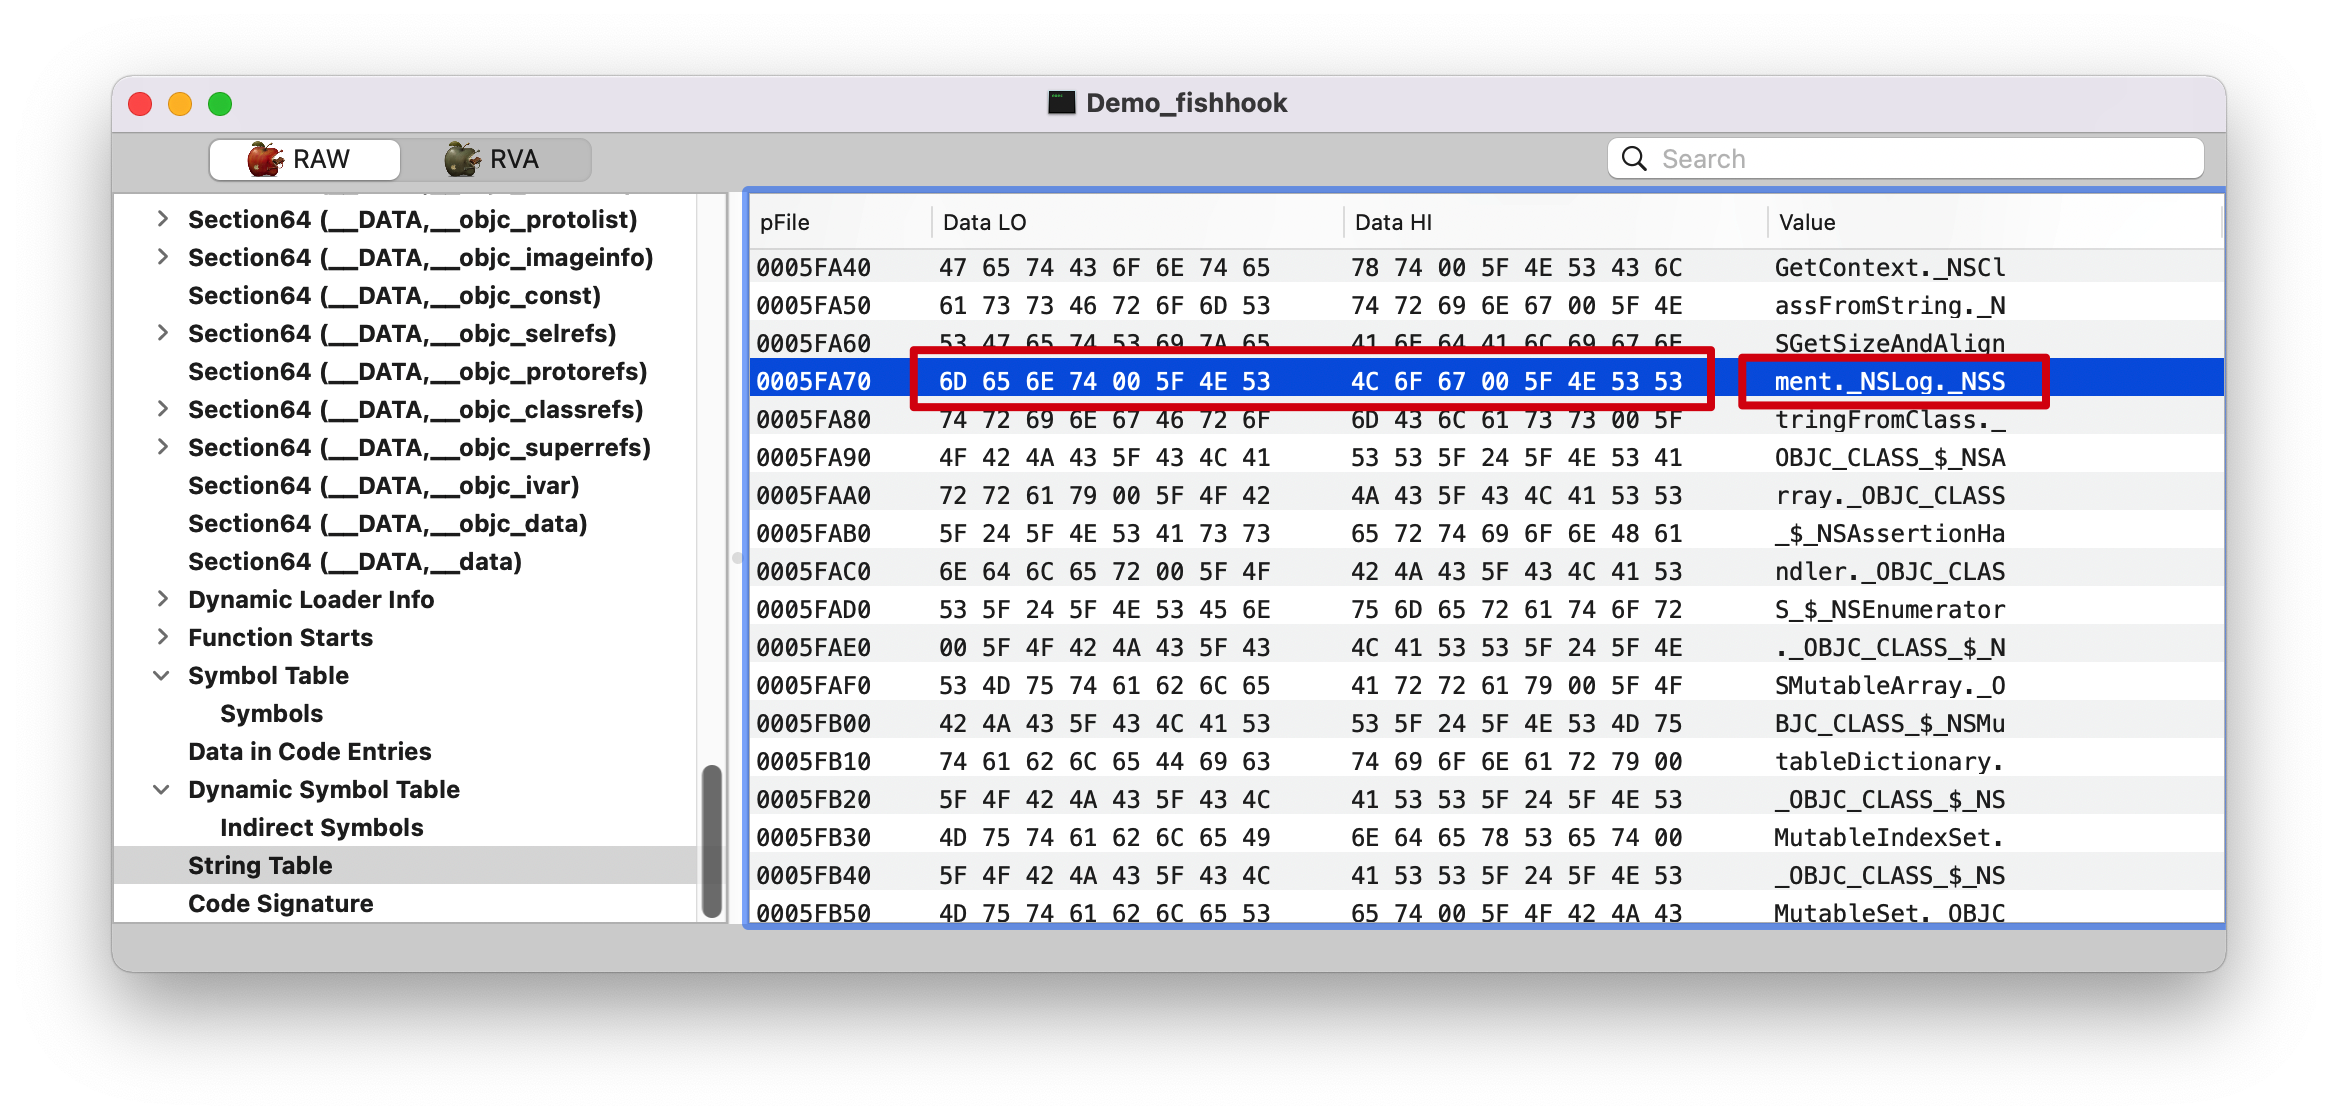Select Data in Code Entries
Viewport: 2338px width, 1120px height.
(309, 751)
